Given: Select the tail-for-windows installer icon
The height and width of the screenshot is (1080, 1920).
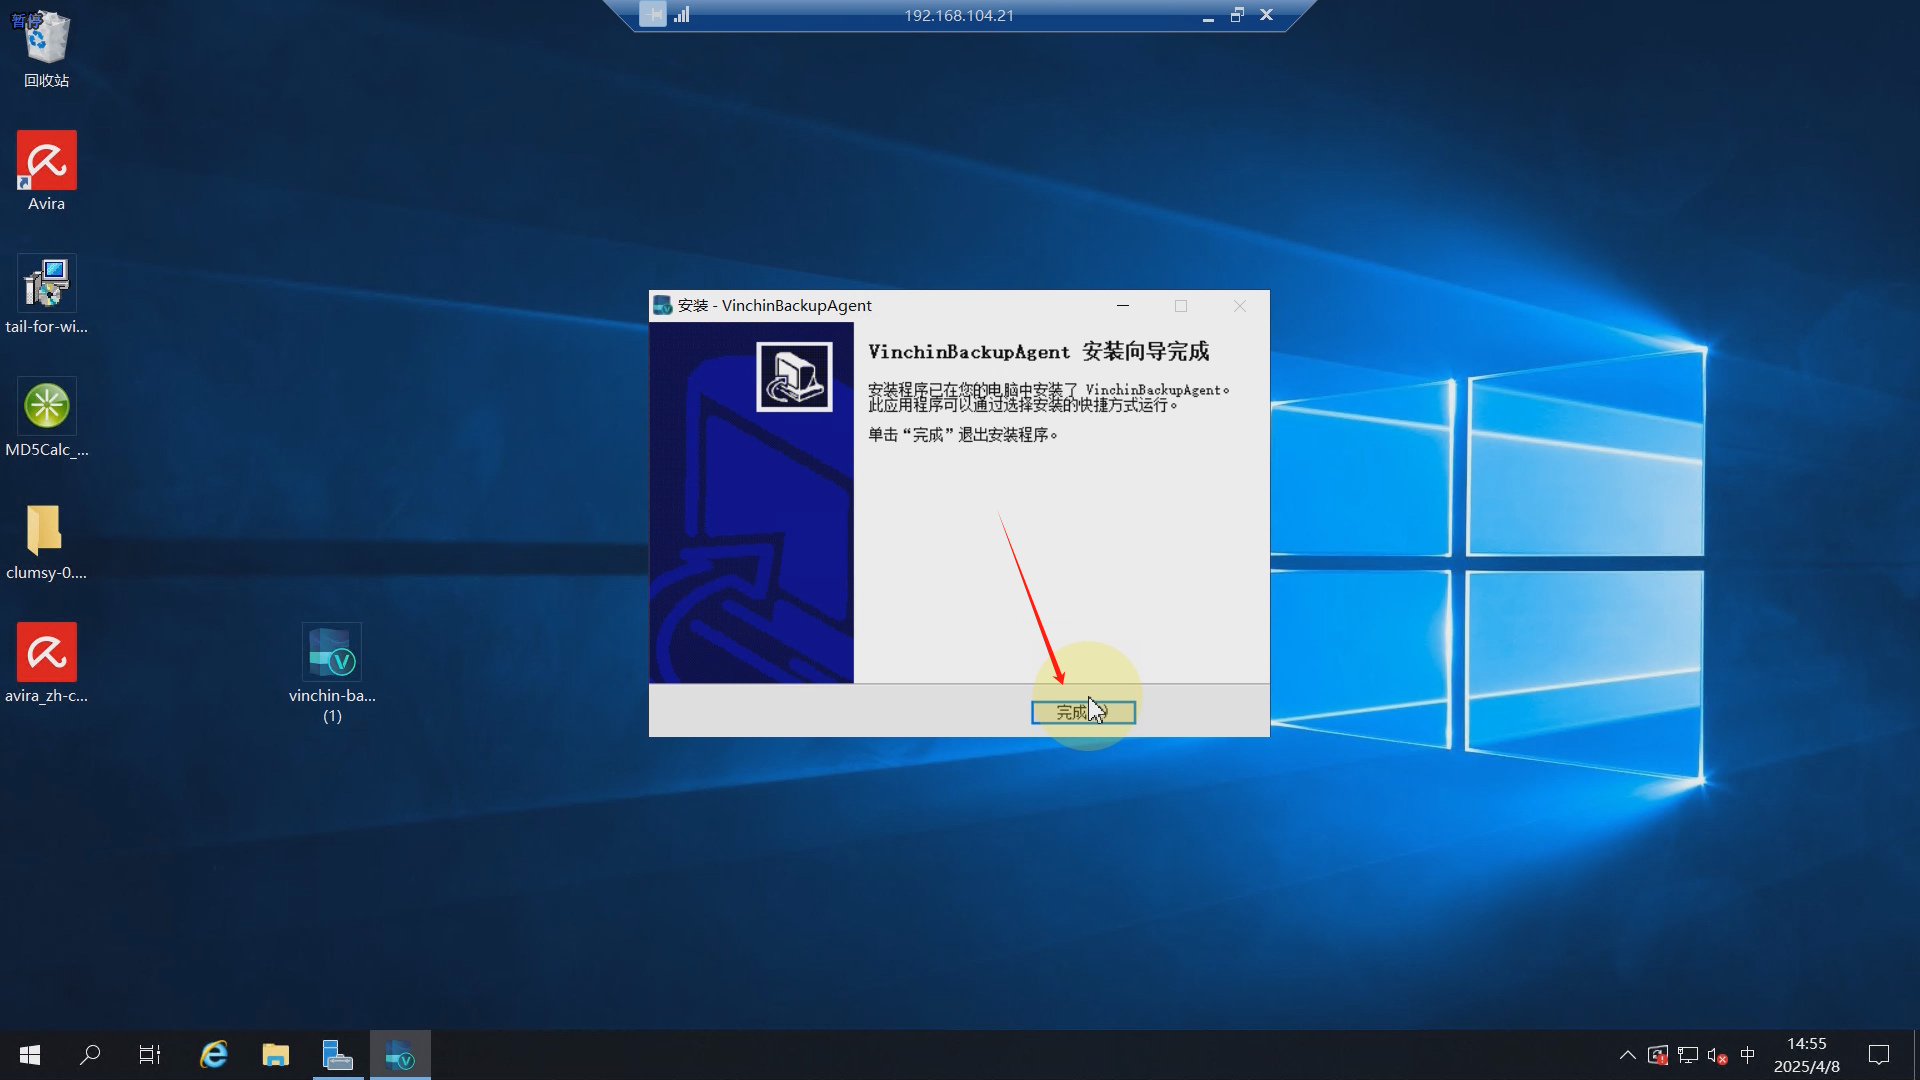Looking at the screenshot, I should click(x=46, y=285).
